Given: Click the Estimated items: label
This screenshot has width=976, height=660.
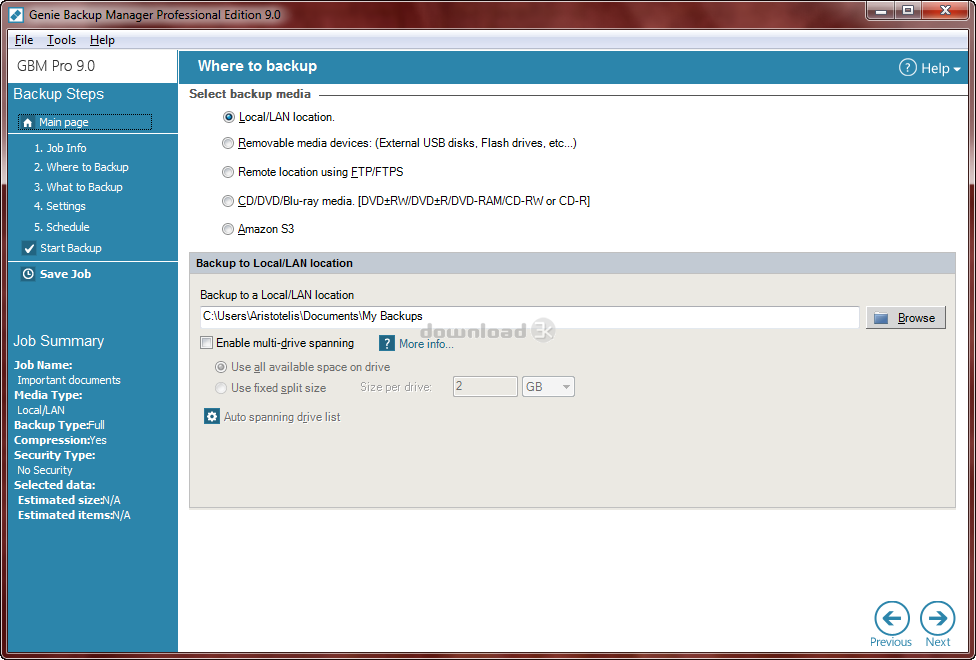Looking at the screenshot, I should pyautogui.click(x=65, y=516).
